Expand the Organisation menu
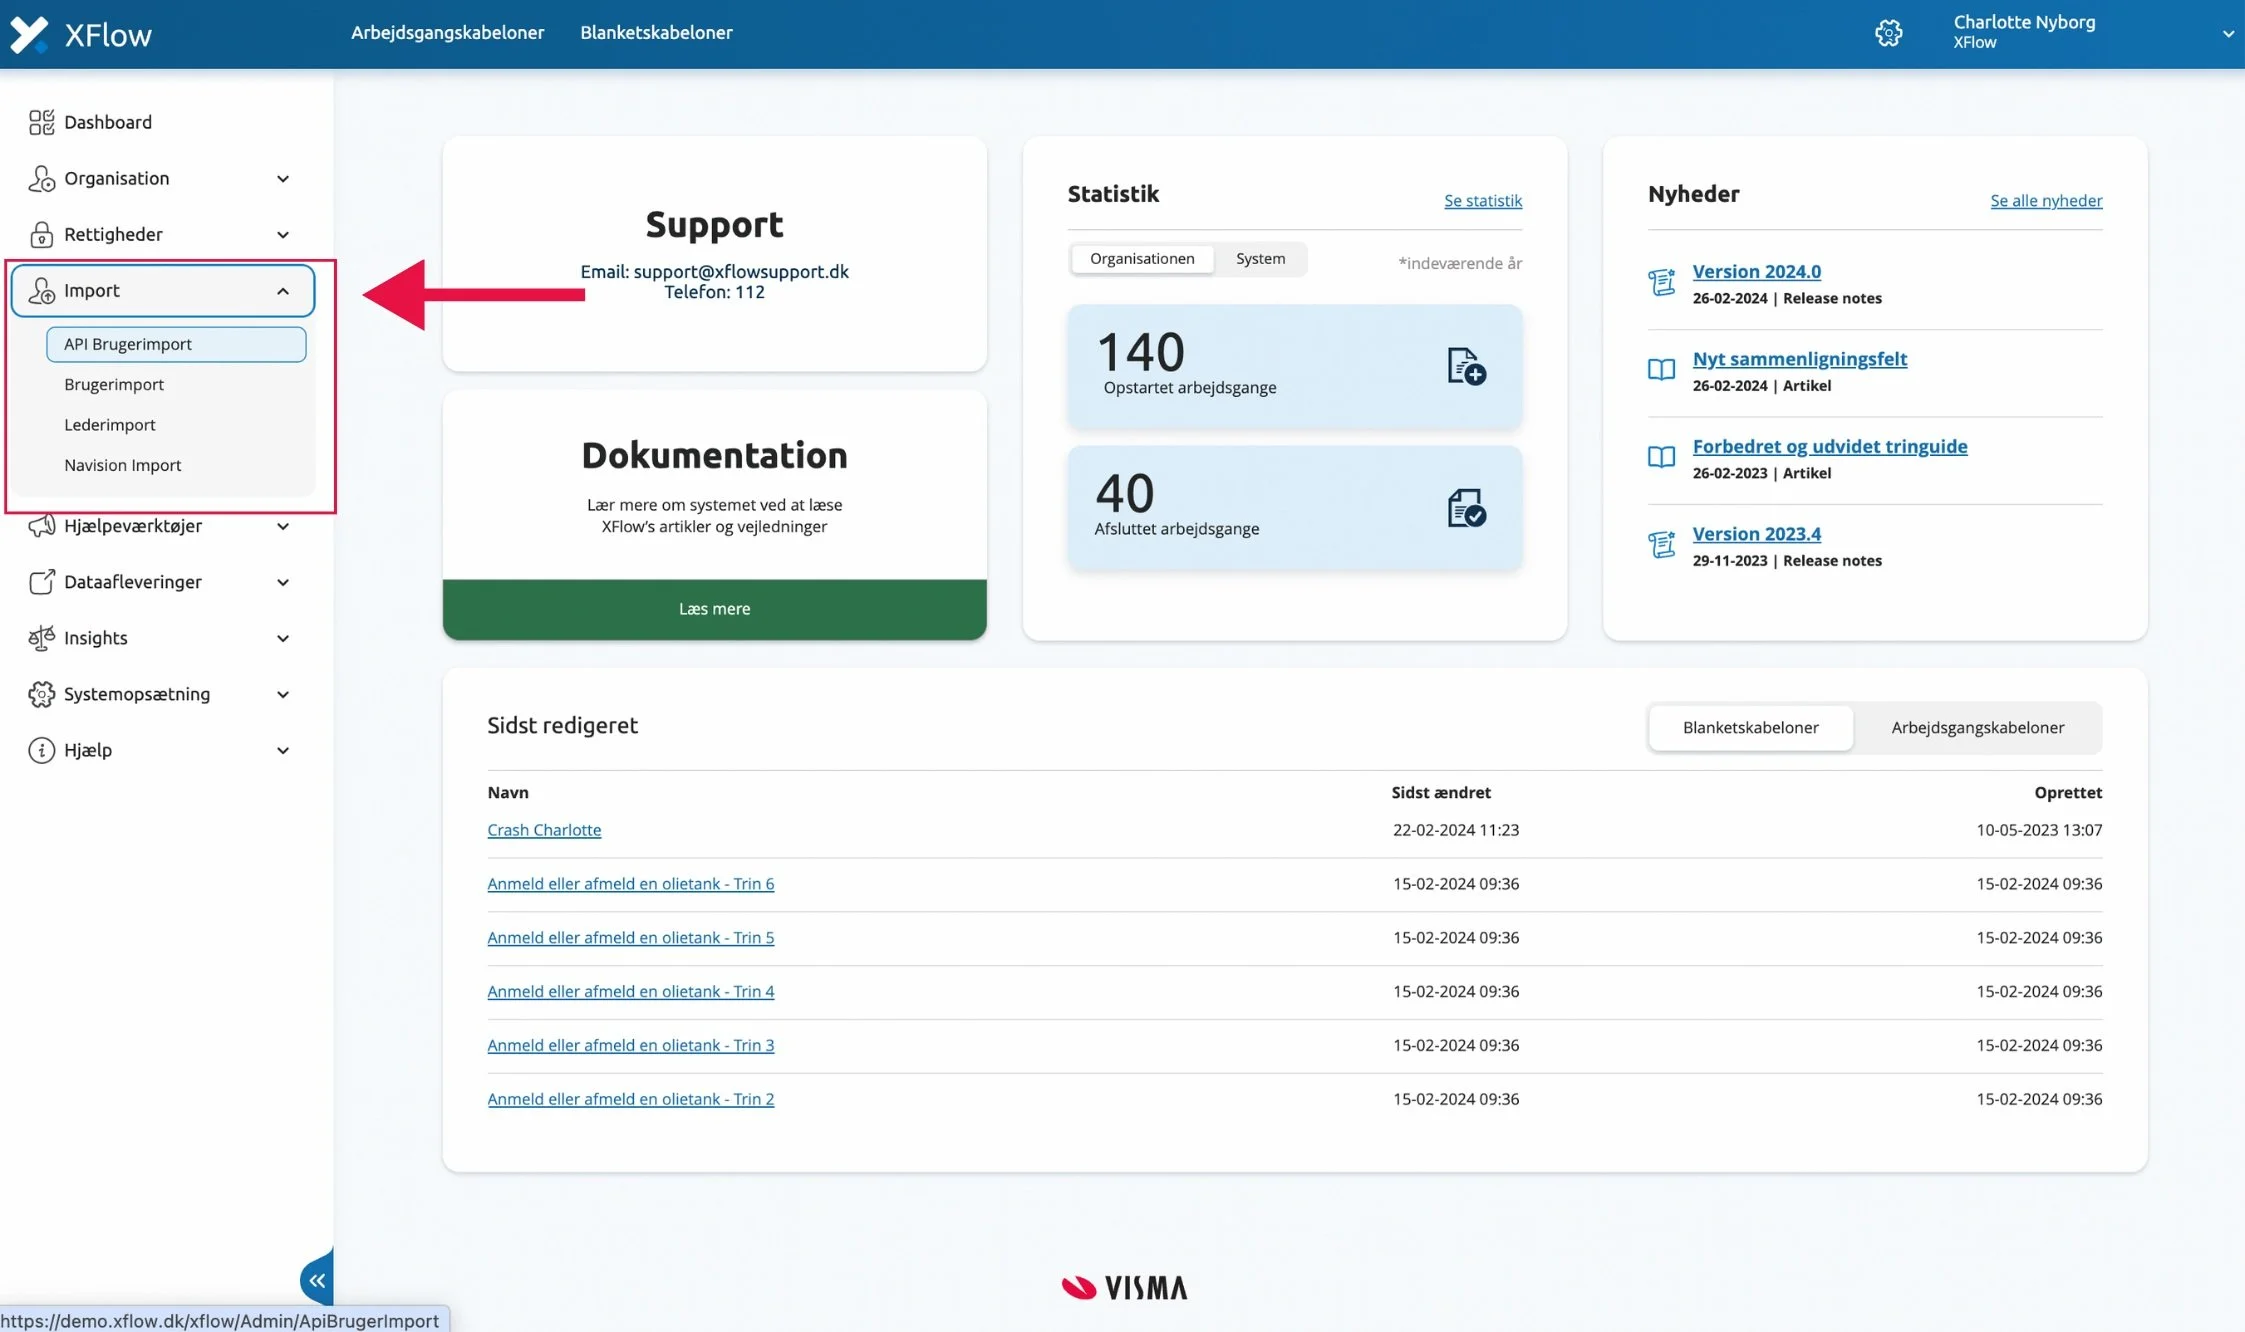 (283, 178)
